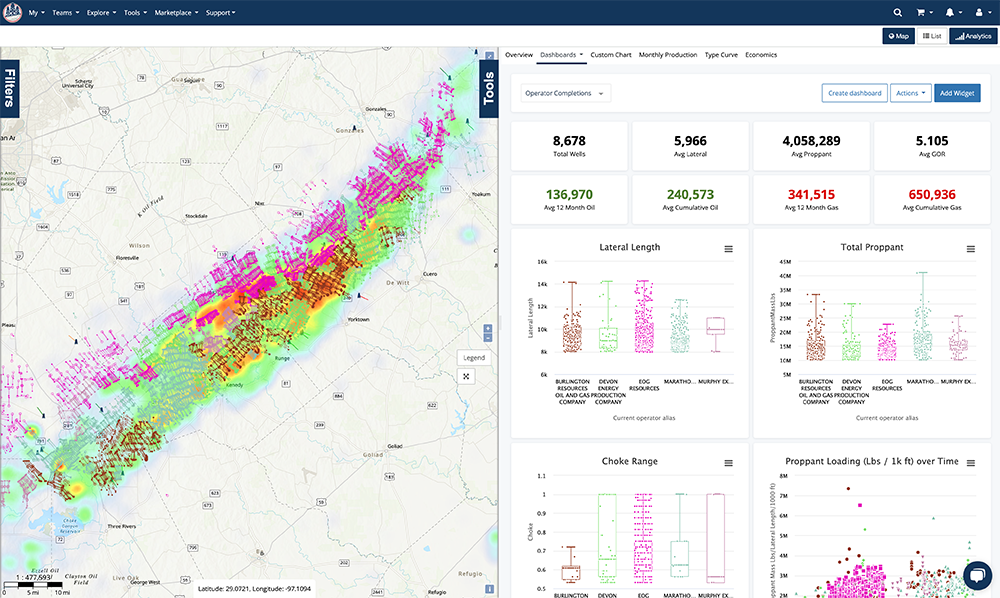Switch to the Type Curve tab
Viewport: 1000px width, 598px height.
coord(721,55)
